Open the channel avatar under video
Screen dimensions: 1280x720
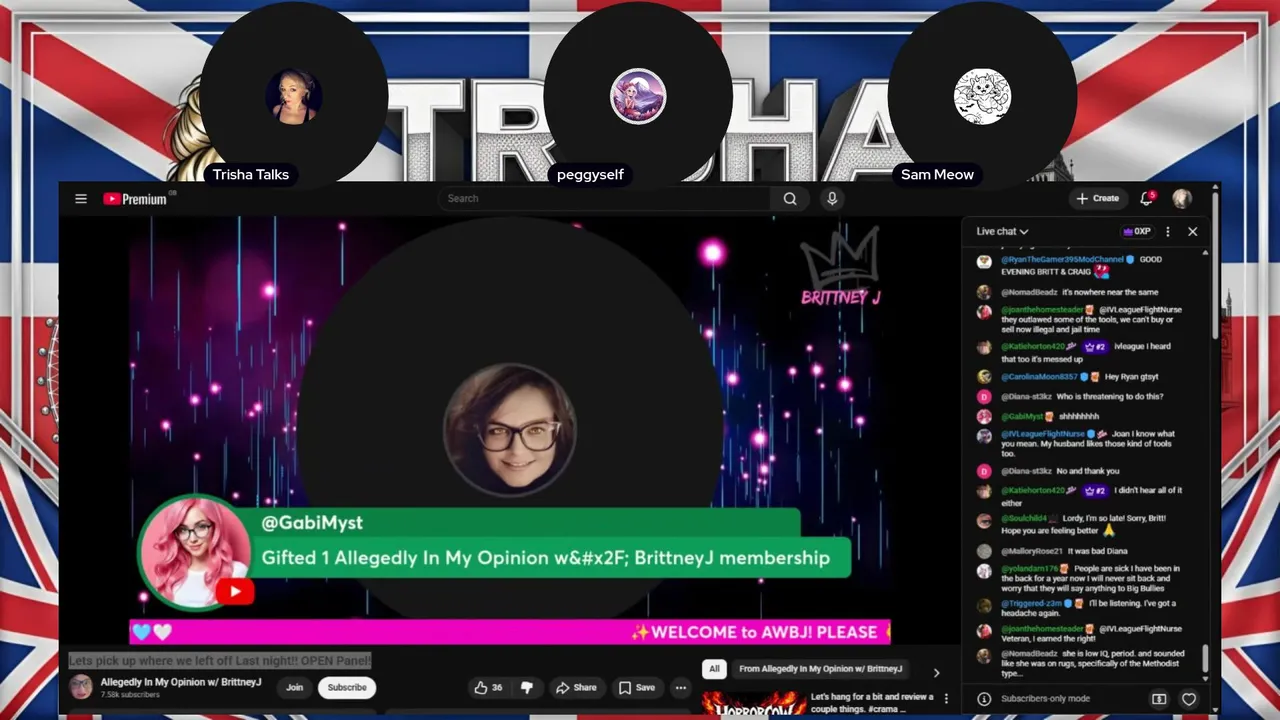[81, 687]
